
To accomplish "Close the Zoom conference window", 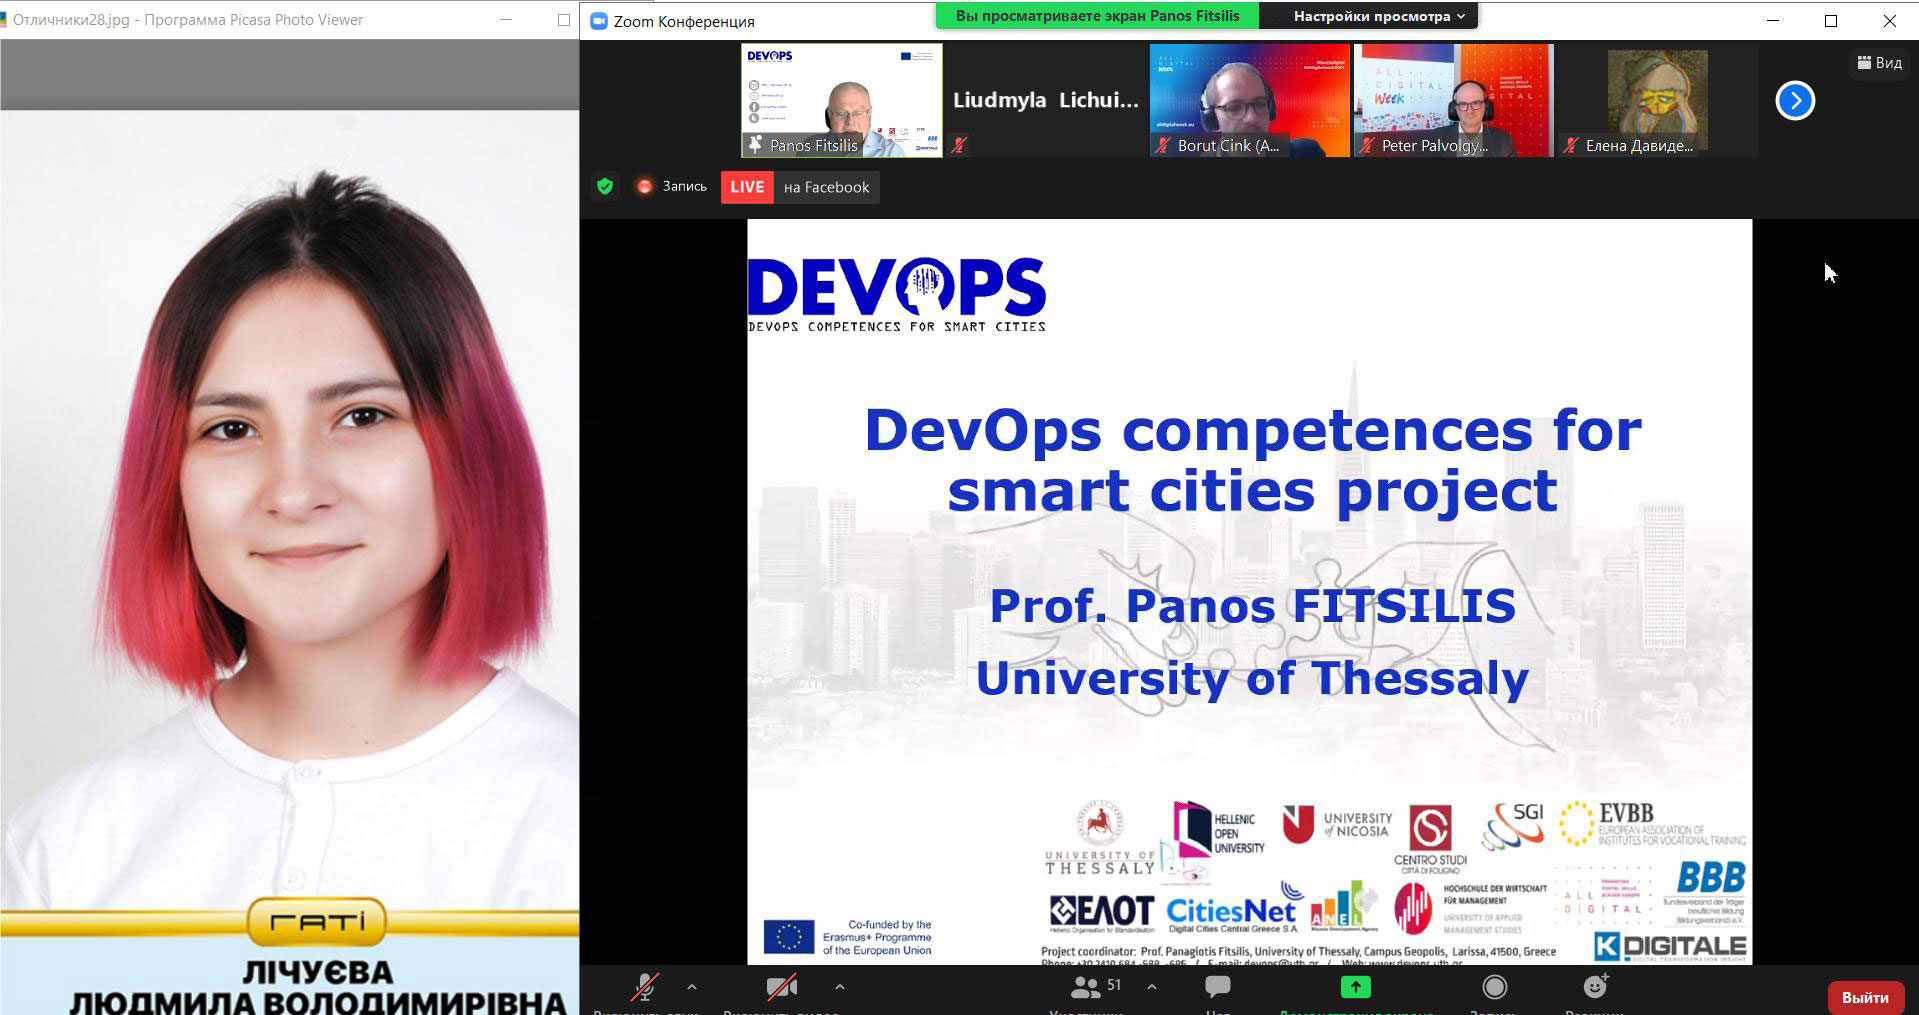I will tap(1889, 20).
